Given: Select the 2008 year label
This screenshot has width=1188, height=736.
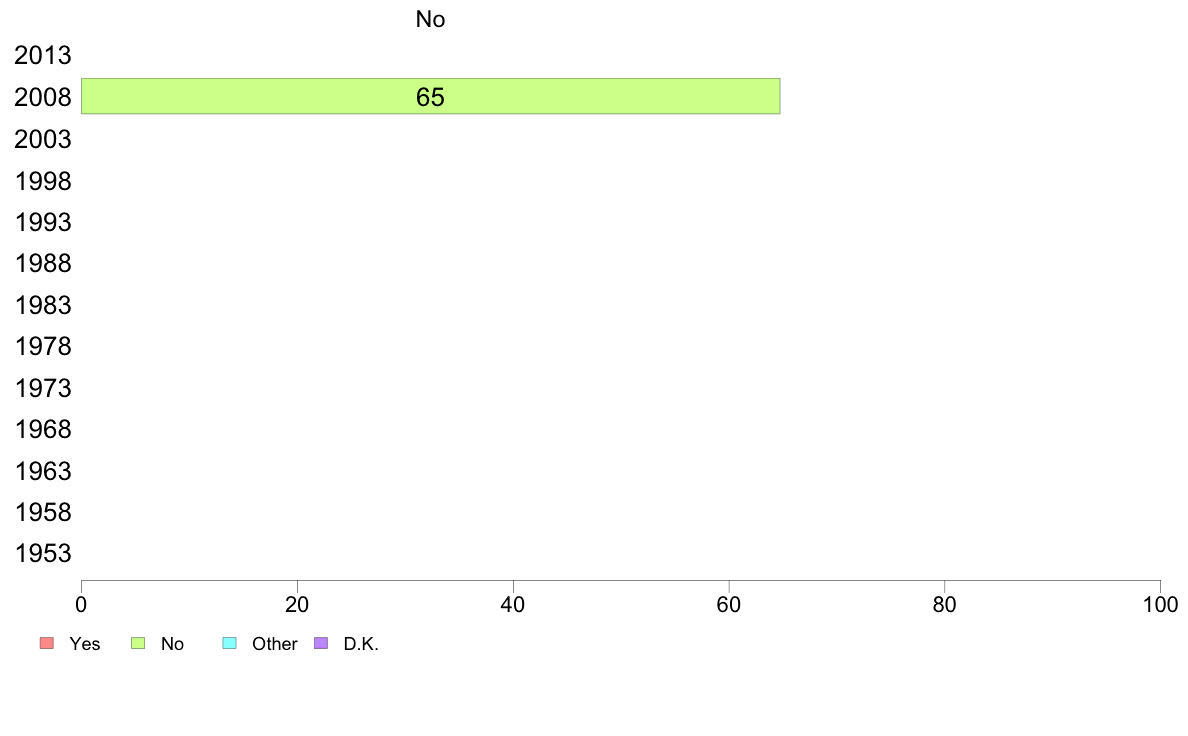Looking at the screenshot, I should click(x=43, y=97).
